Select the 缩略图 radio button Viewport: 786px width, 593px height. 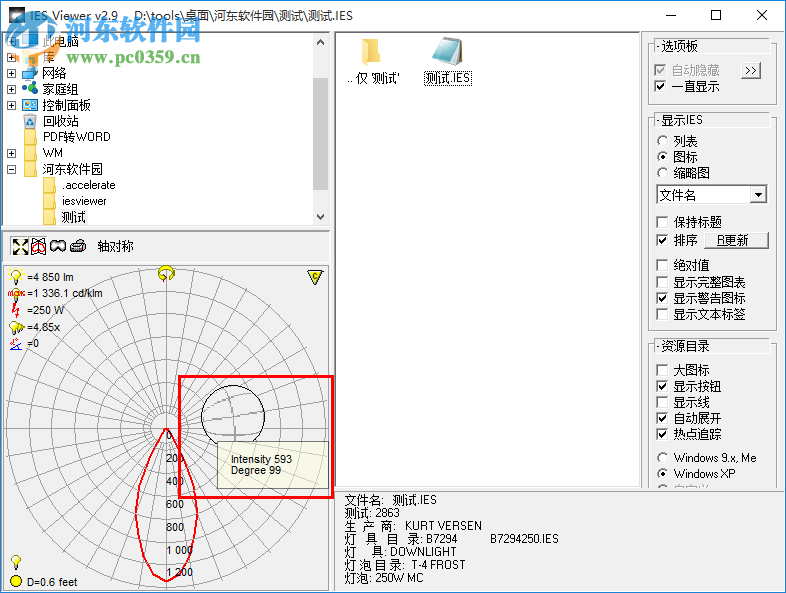(x=662, y=173)
